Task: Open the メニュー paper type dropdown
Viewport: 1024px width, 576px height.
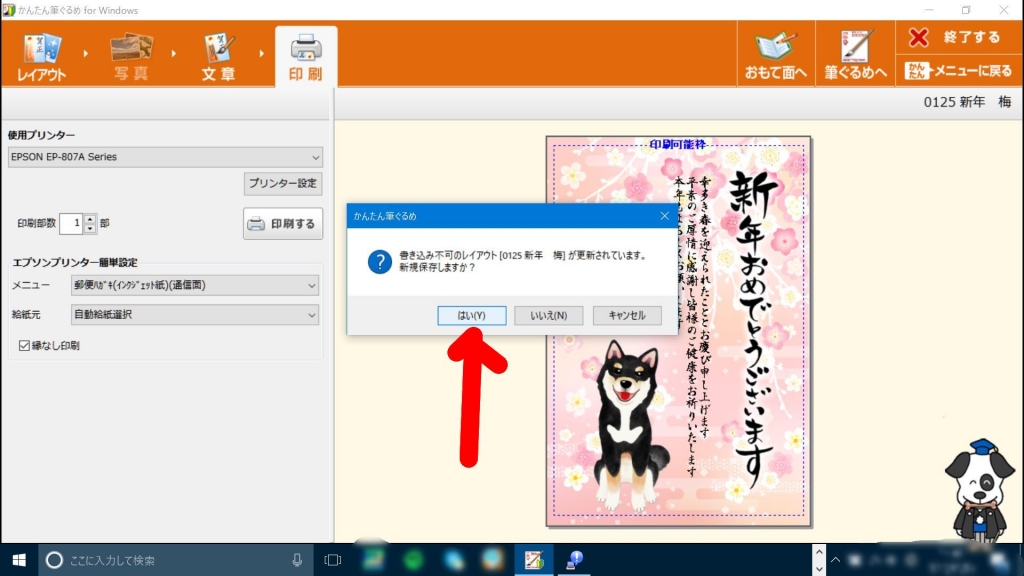Action: coord(195,285)
